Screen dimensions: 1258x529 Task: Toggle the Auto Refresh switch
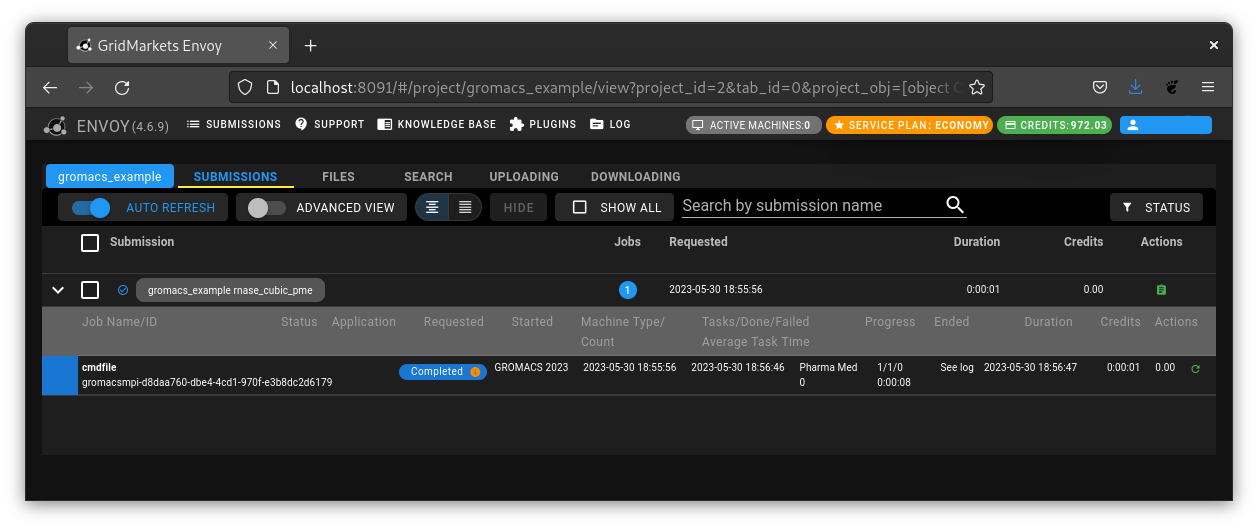[x=91, y=208]
